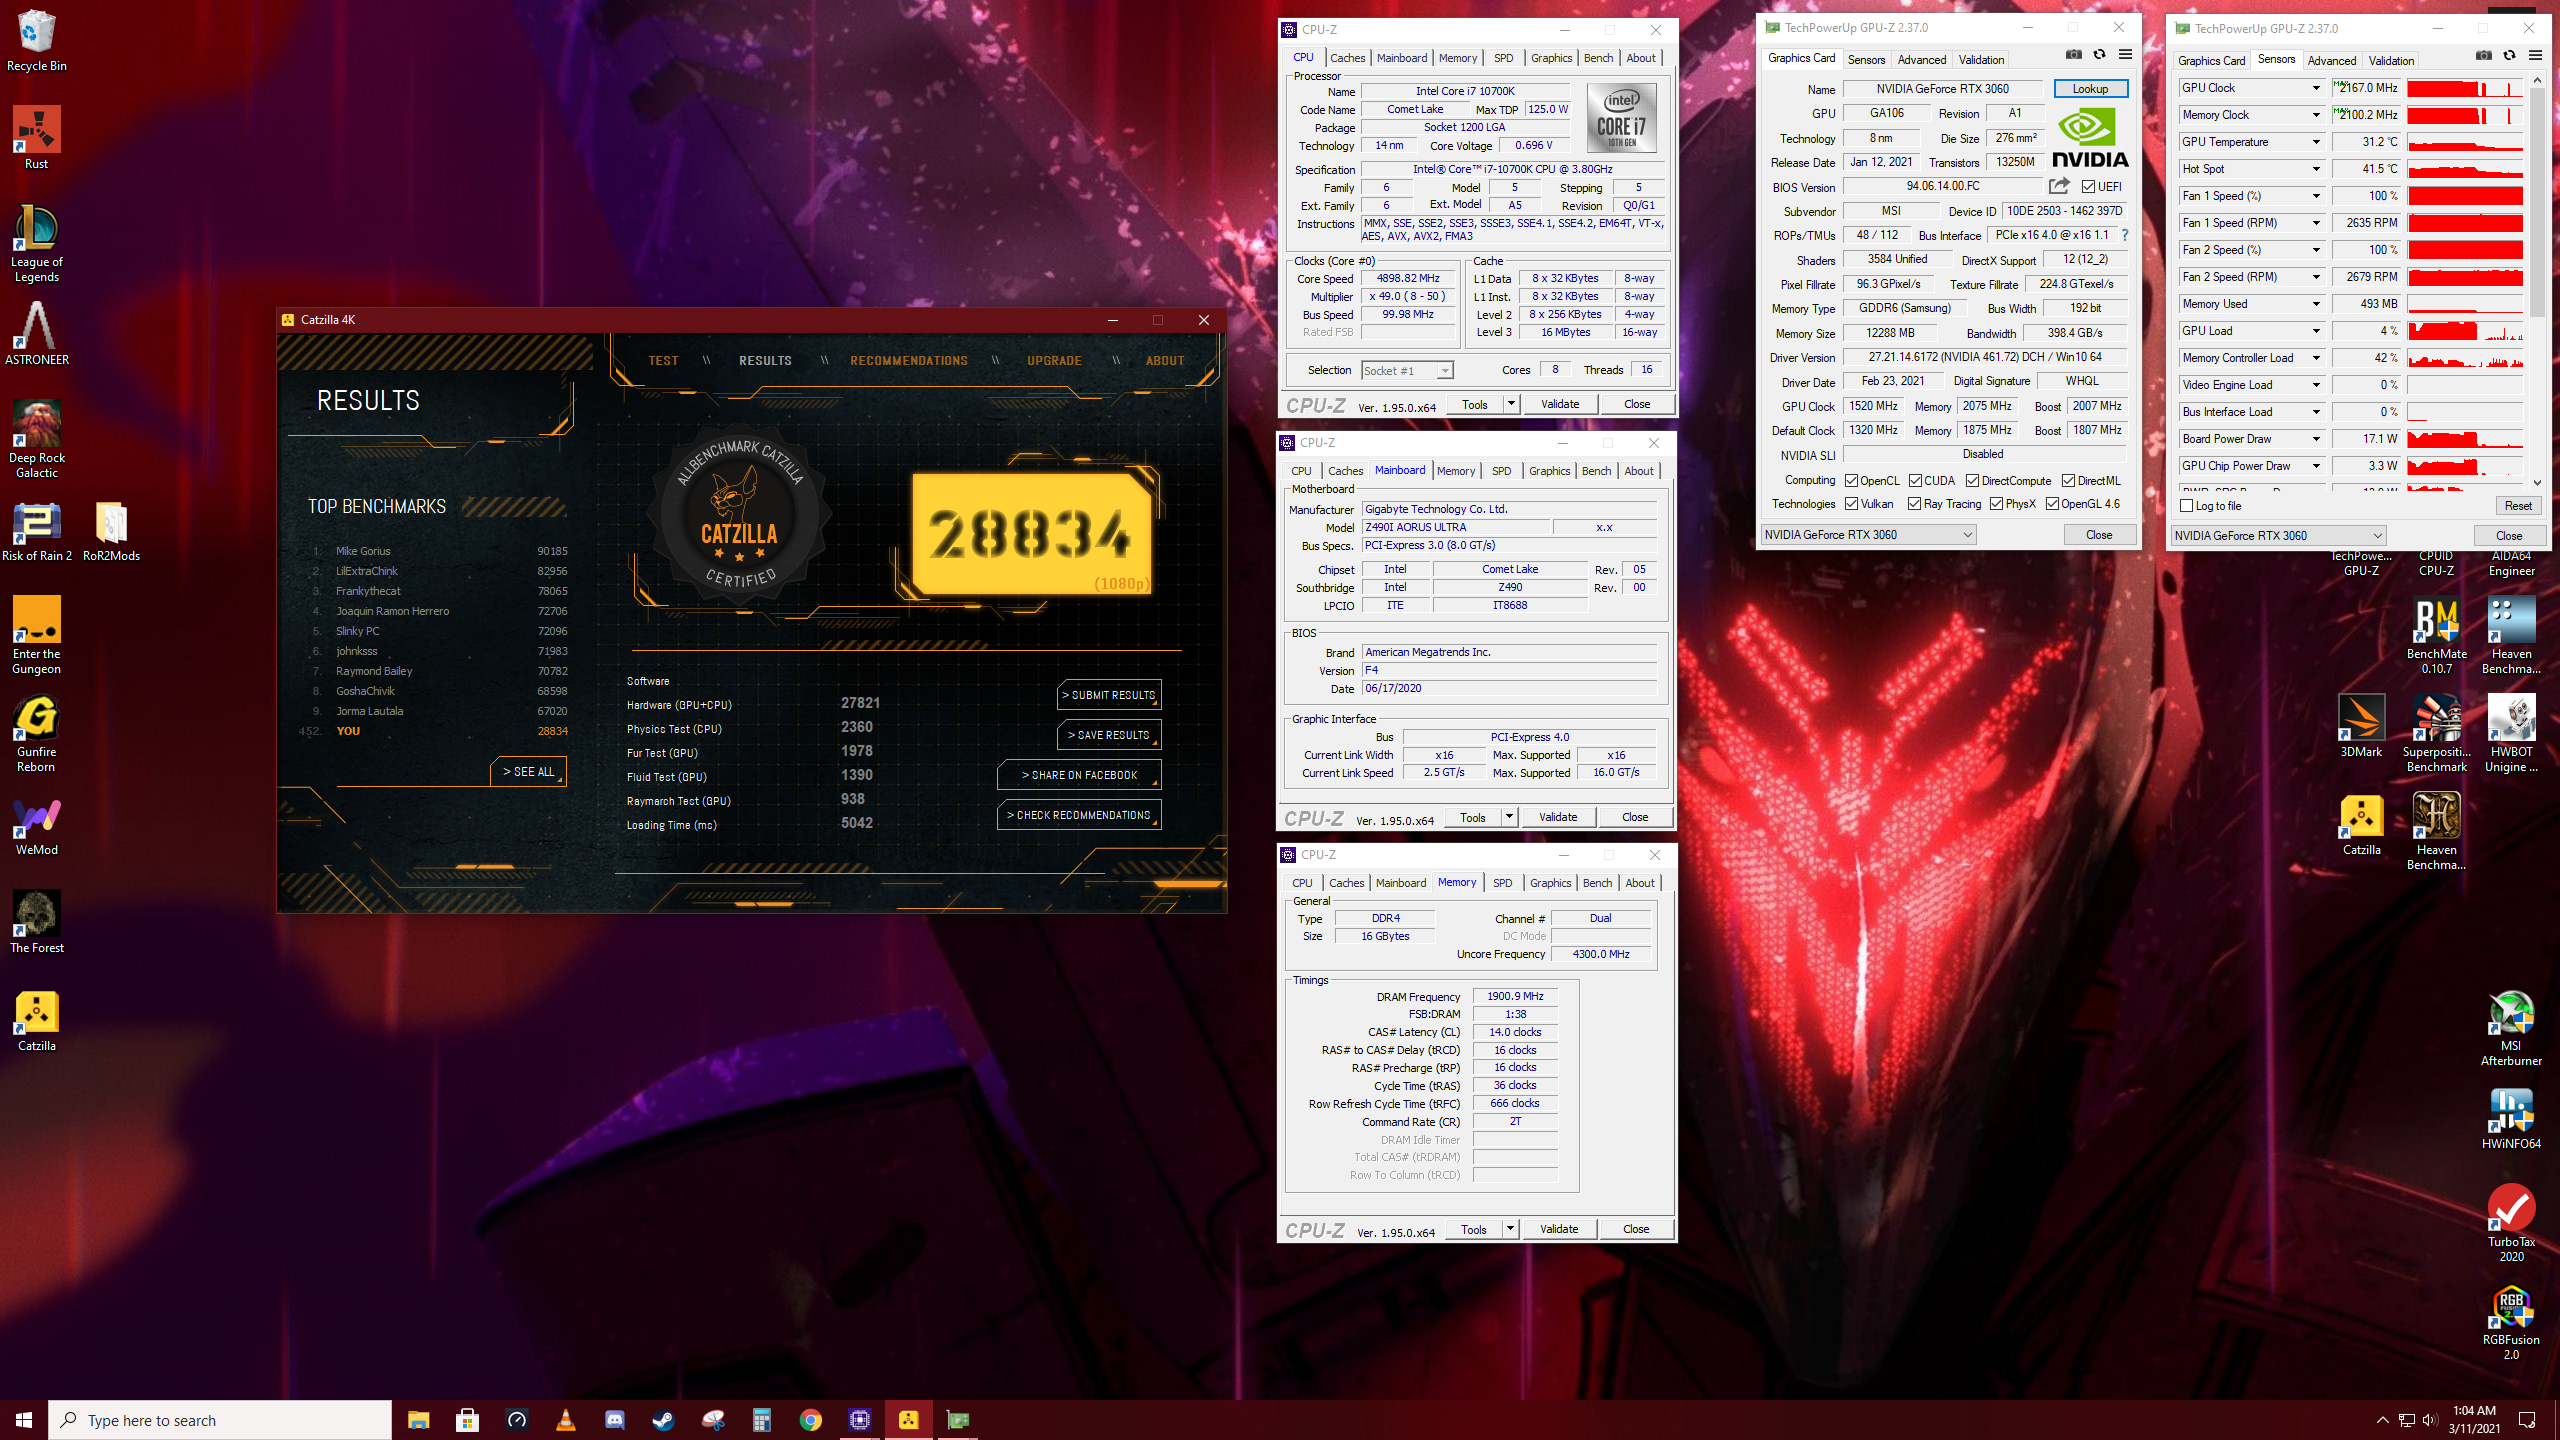Toggle CUDA computing checkbox

click(x=1915, y=481)
